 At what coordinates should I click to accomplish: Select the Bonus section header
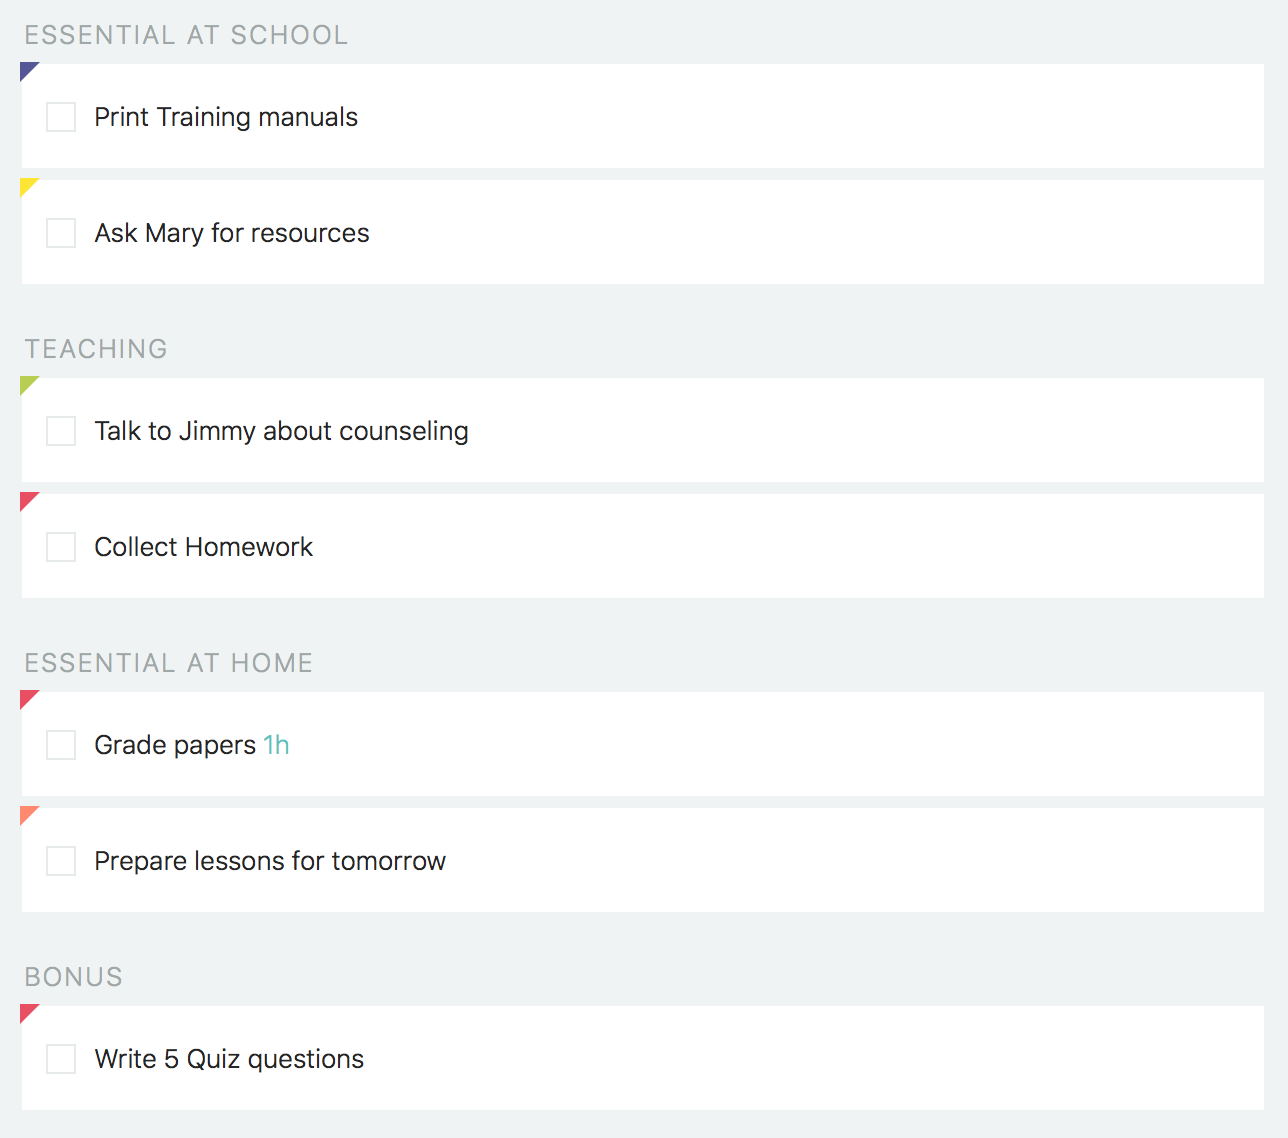pyautogui.click(x=74, y=977)
